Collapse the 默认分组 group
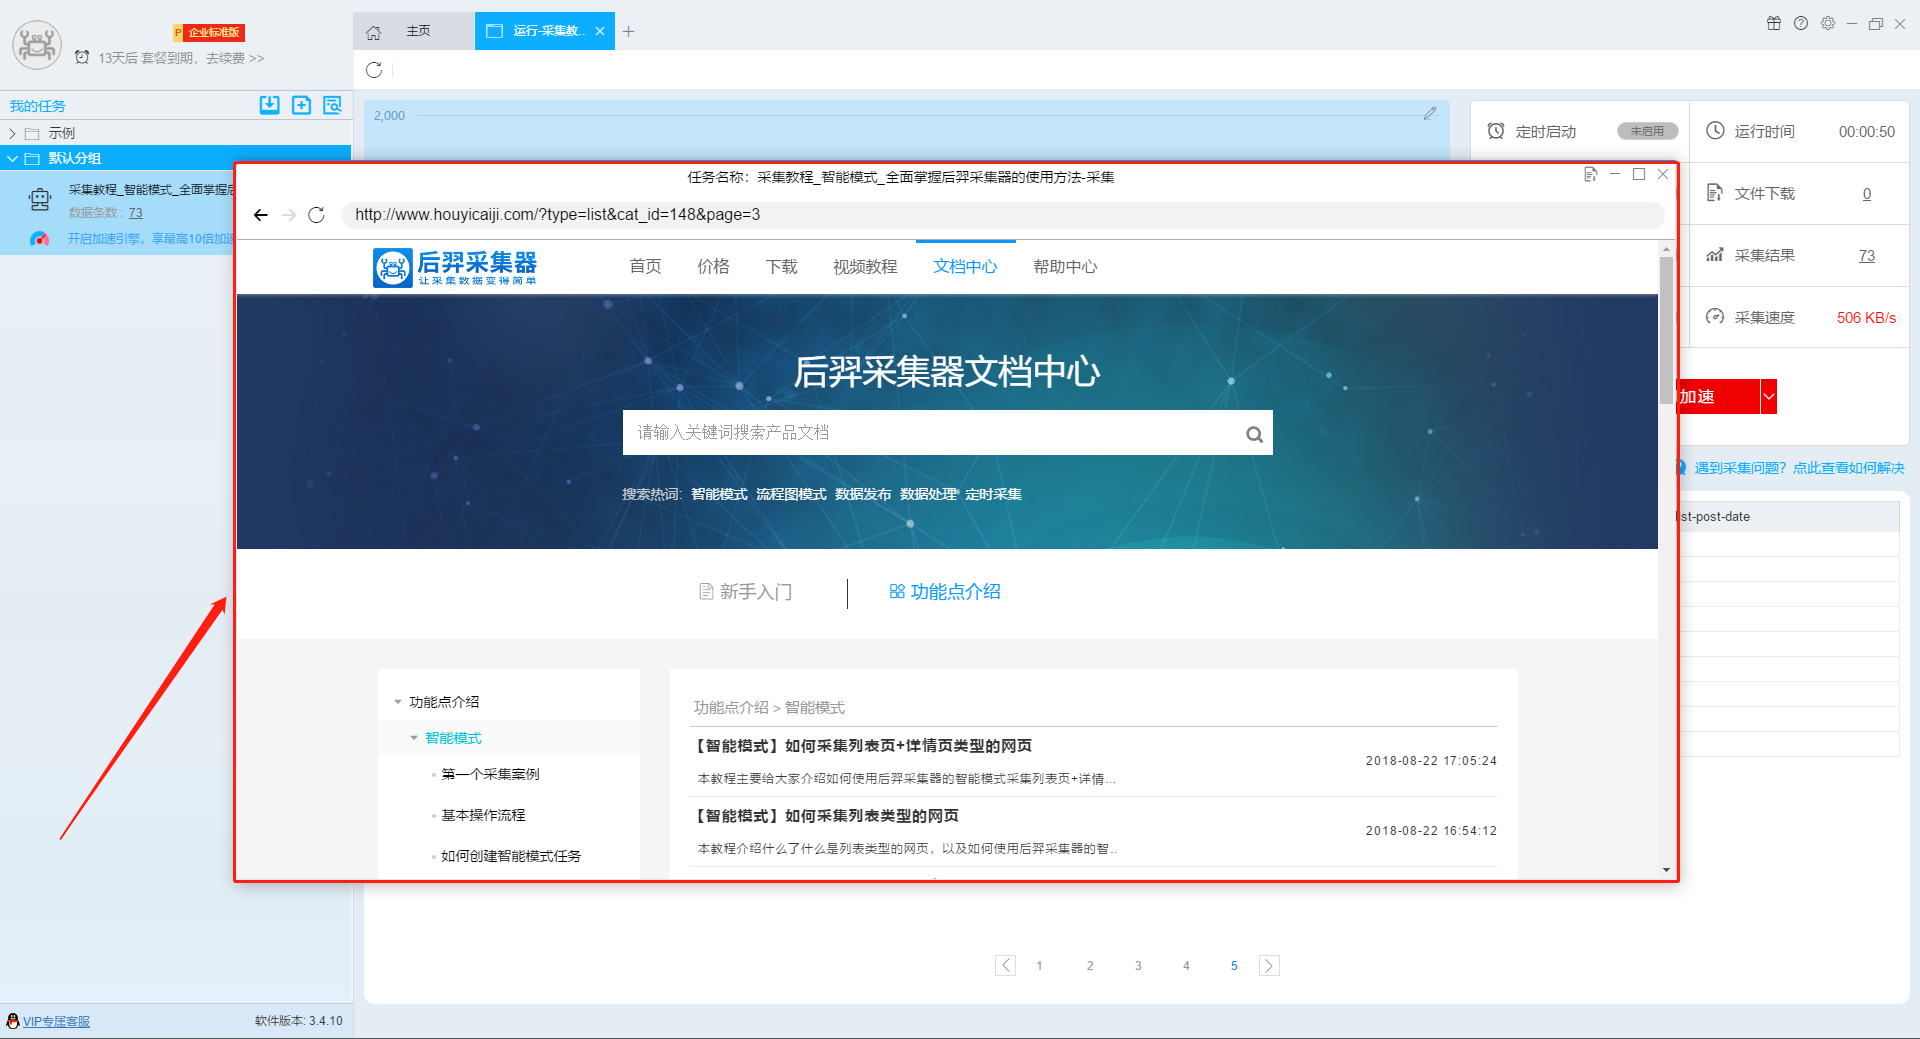Screen dimensions: 1920x1039 (12, 158)
